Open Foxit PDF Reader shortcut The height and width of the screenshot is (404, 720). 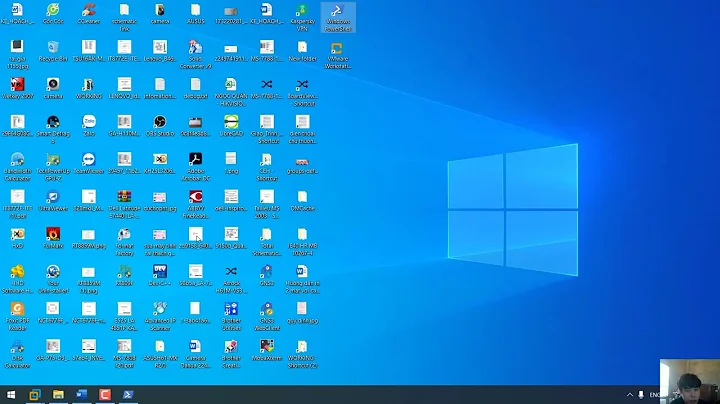coord(17,317)
